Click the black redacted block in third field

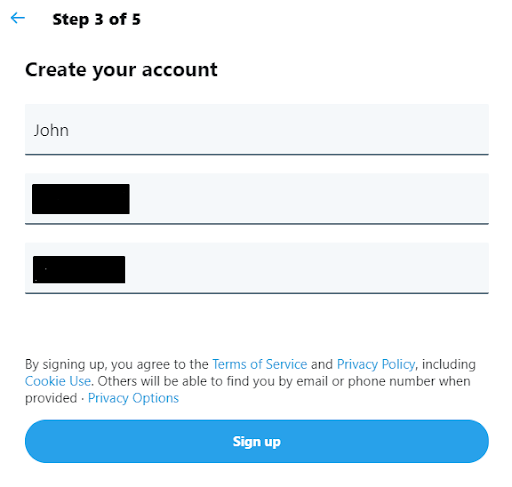click(79, 270)
